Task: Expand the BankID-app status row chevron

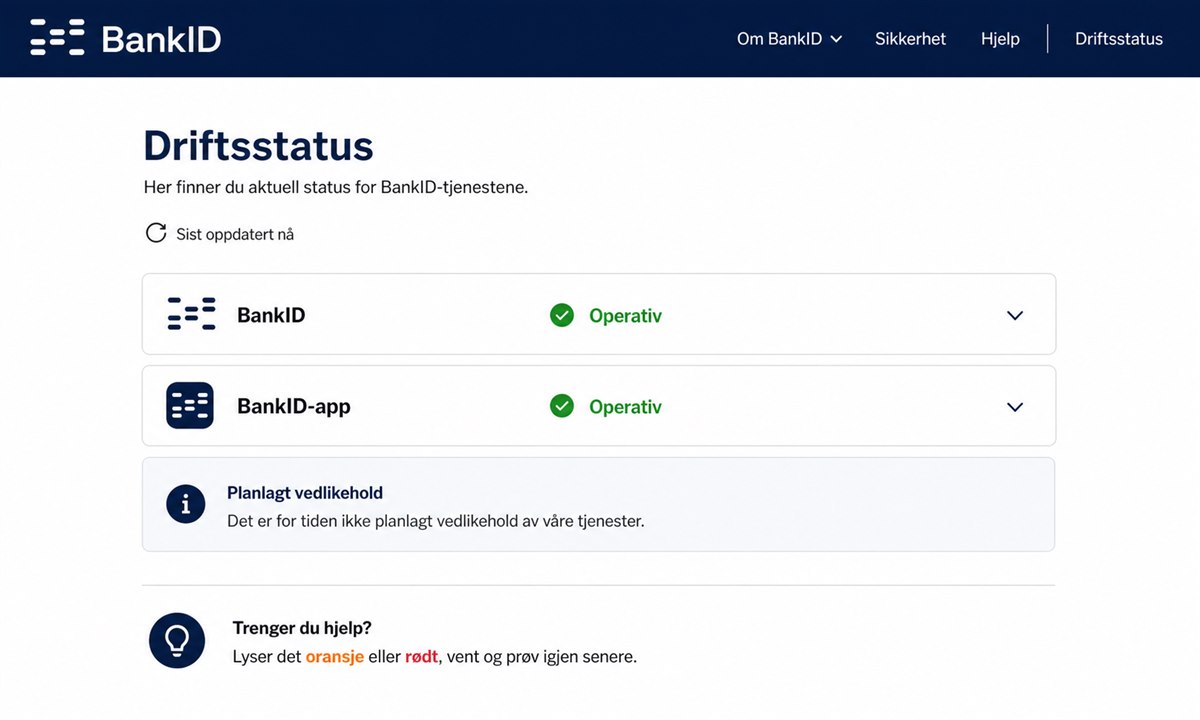Action: tap(1015, 407)
